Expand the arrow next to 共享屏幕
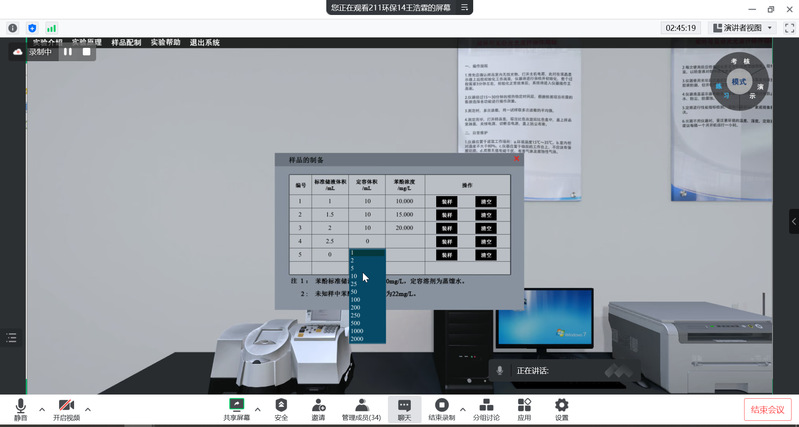This screenshot has height=427, width=799. pyautogui.click(x=258, y=409)
